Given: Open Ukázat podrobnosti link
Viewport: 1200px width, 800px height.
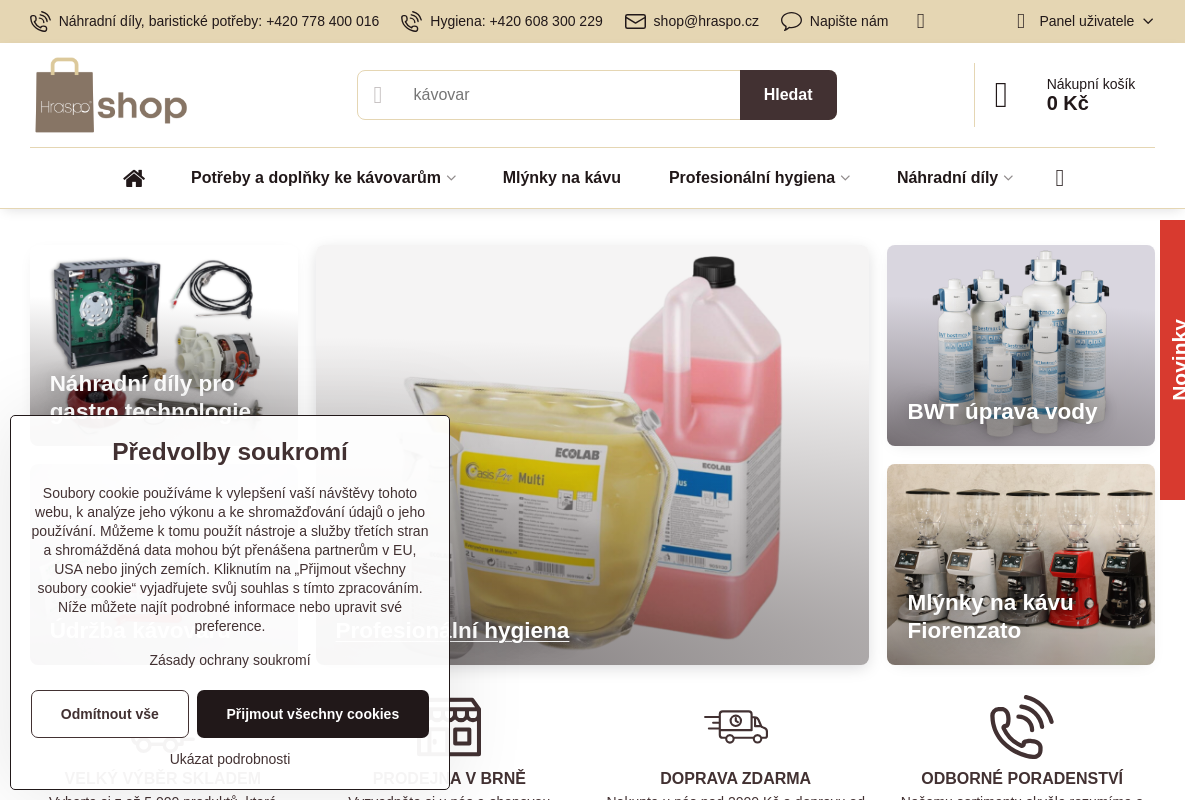Looking at the screenshot, I should click(230, 759).
